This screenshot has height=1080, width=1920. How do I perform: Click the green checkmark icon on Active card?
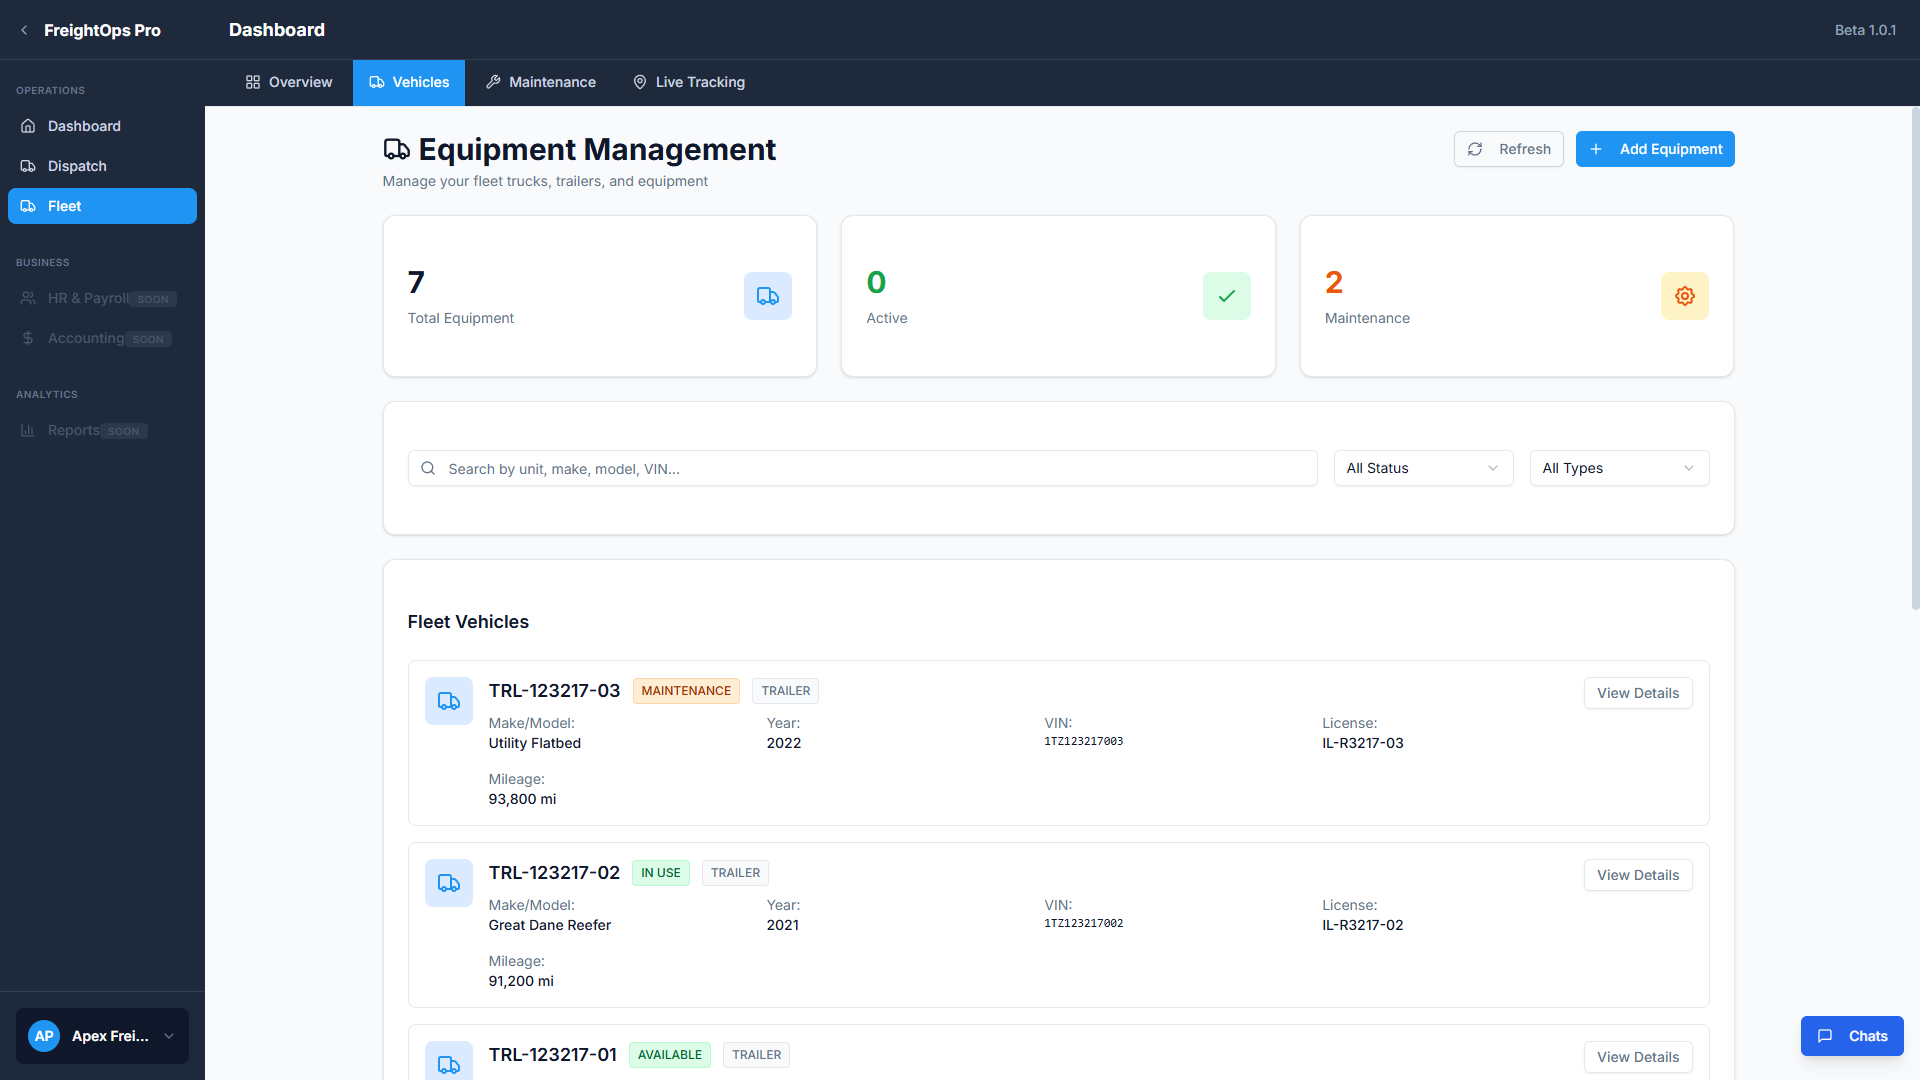point(1226,296)
